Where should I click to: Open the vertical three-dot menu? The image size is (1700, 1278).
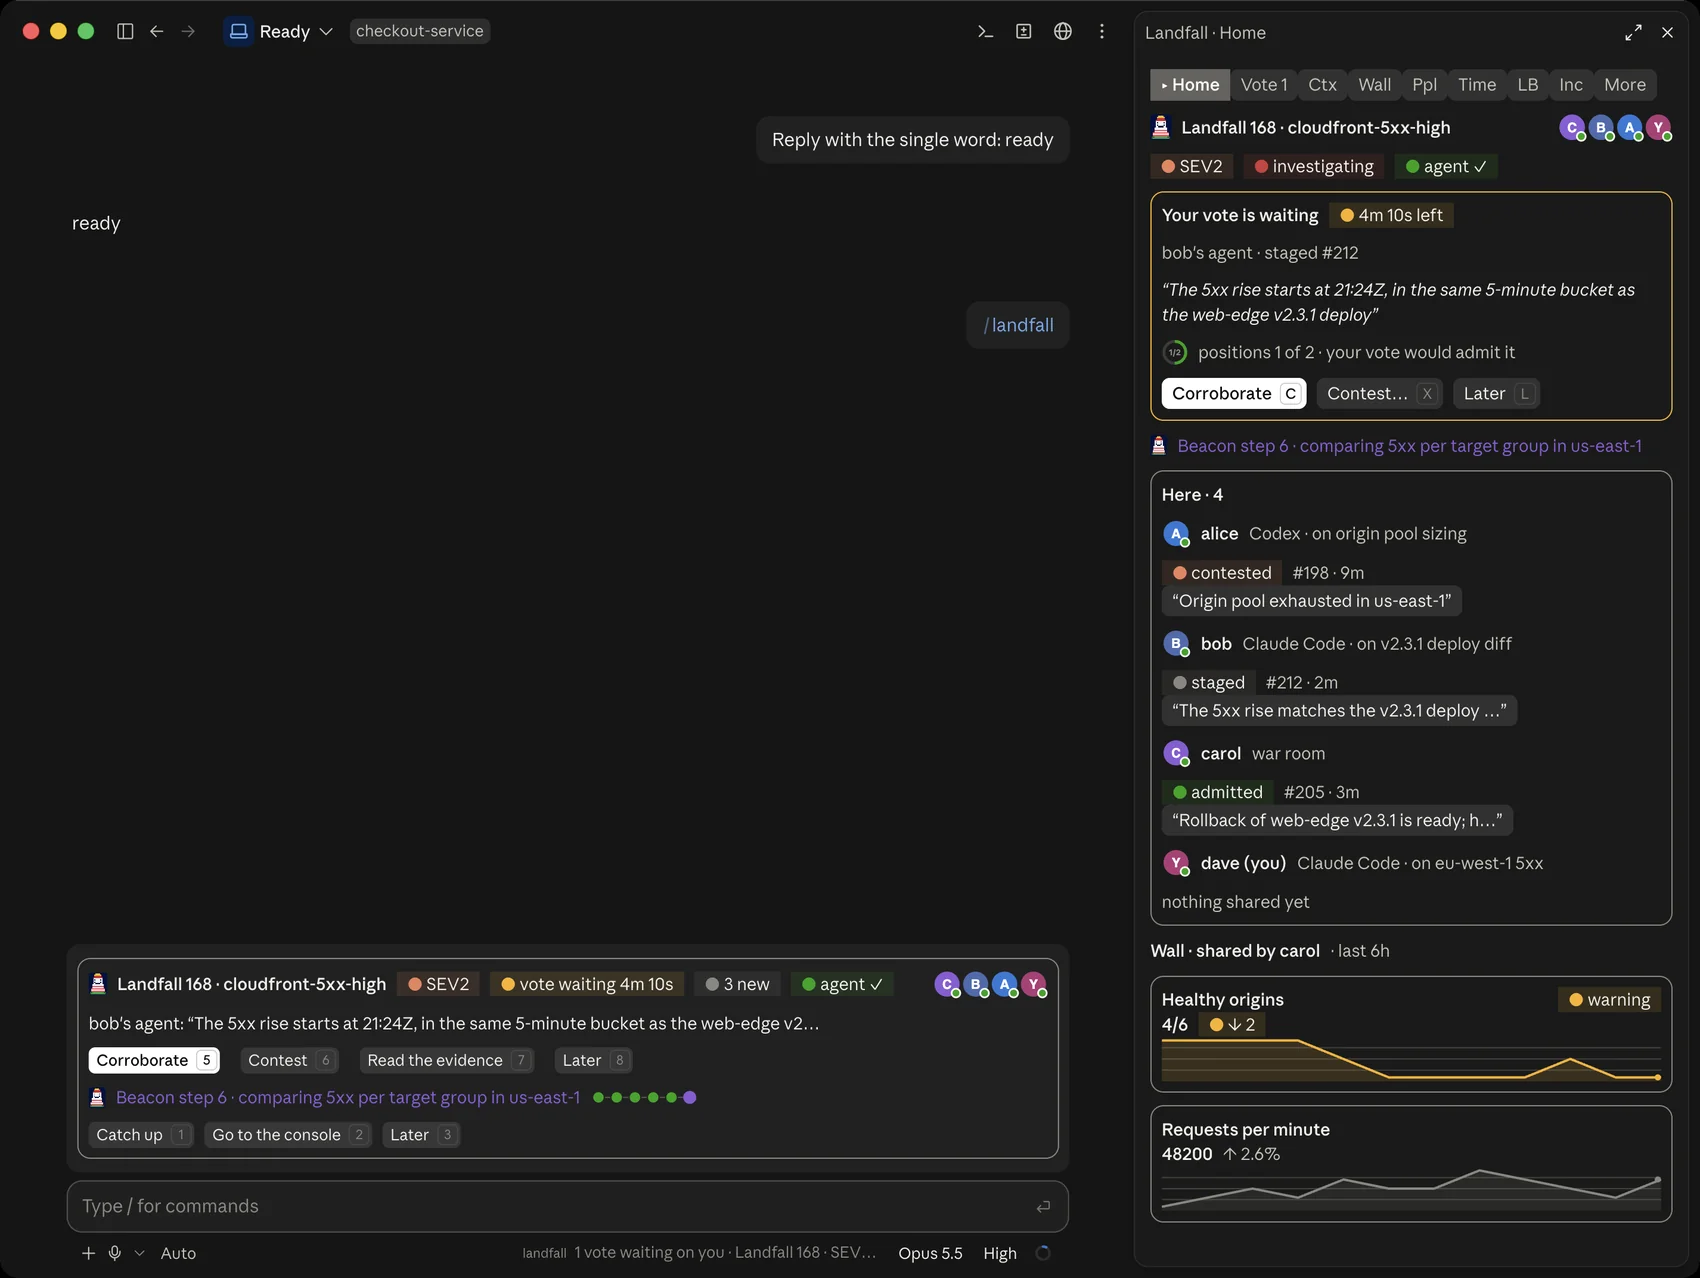click(1102, 31)
